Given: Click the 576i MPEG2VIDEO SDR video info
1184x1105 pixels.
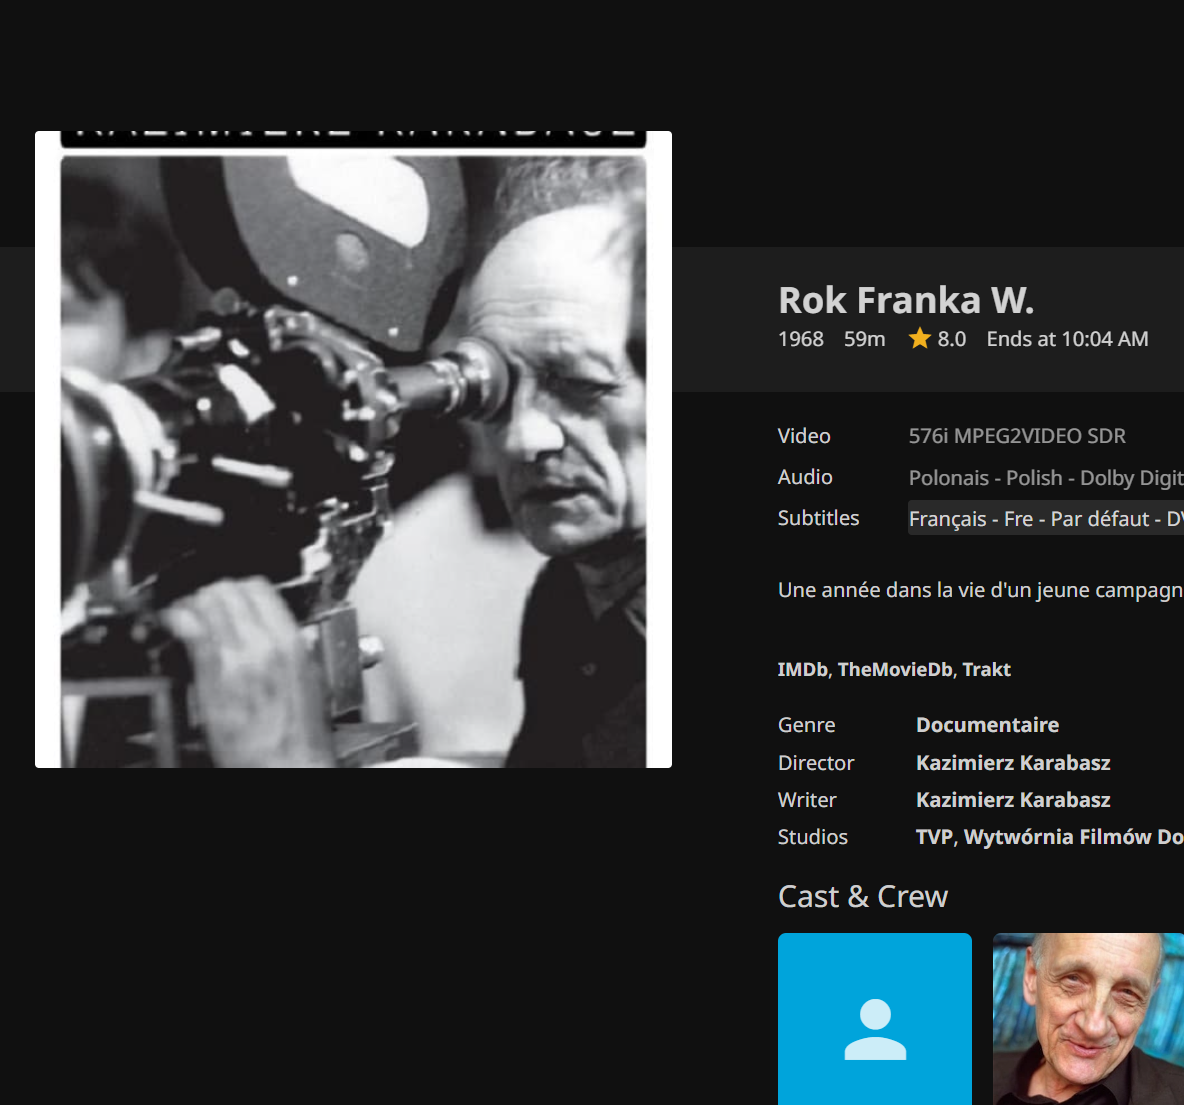Looking at the screenshot, I should [1017, 436].
